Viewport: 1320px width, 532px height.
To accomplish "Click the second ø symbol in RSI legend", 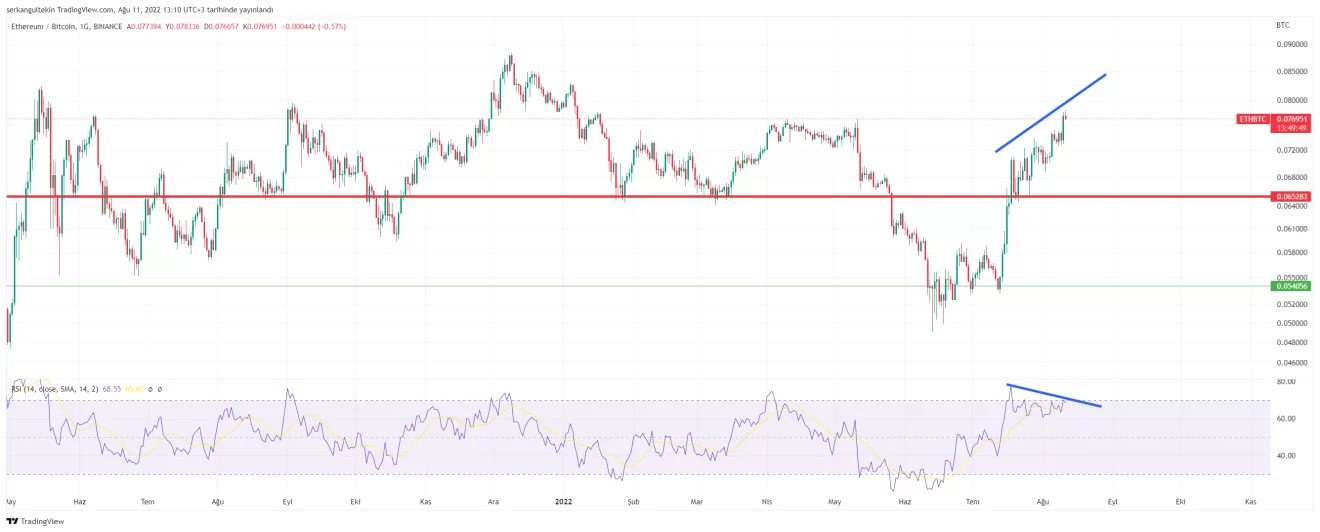I will (x=160, y=388).
